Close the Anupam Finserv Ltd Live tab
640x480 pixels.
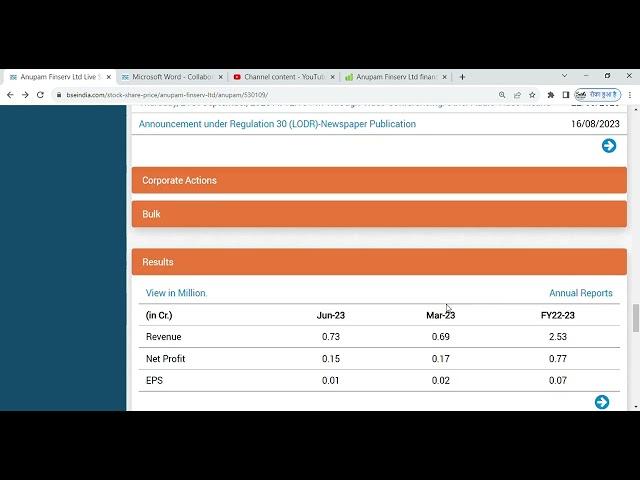click(x=109, y=77)
